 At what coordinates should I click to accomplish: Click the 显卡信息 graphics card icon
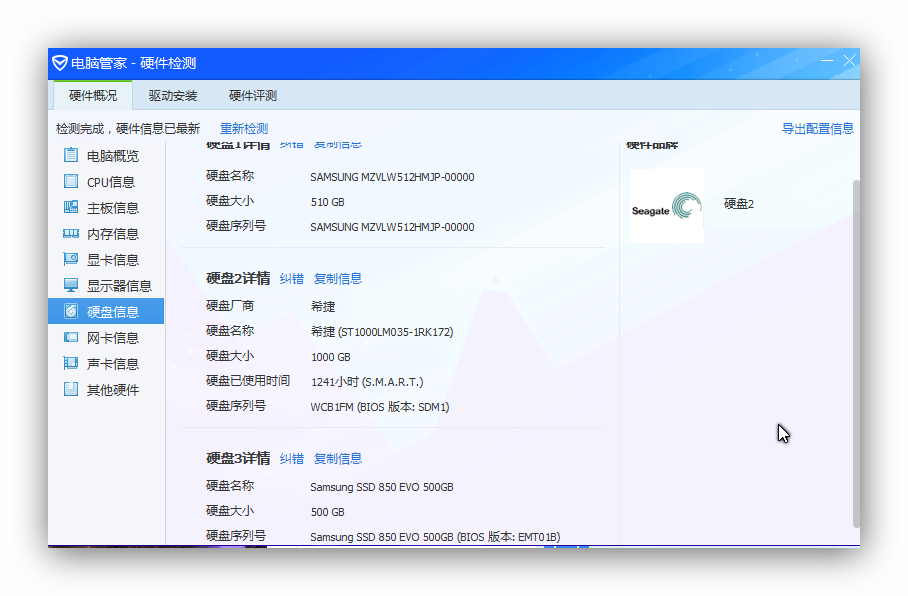(71, 259)
